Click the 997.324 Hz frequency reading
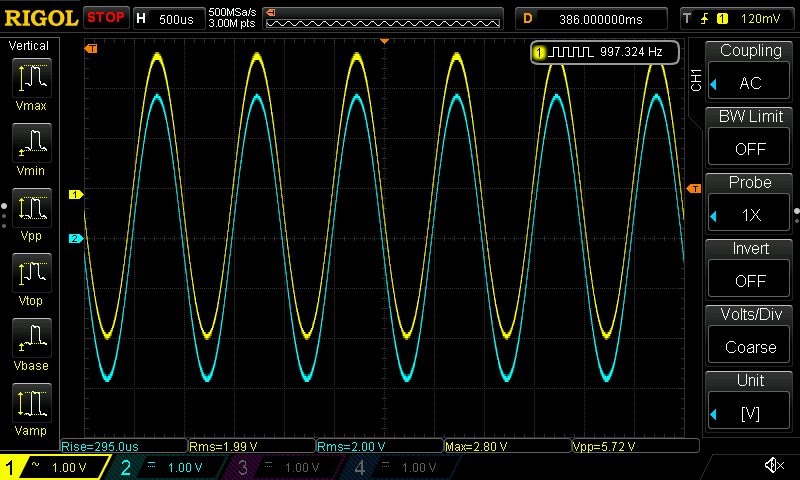Image resolution: width=800 pixels, height=480 pixels. pos(631,52)
